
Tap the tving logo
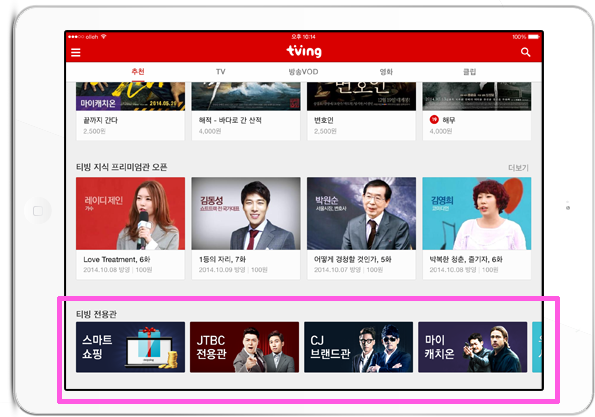click(304, 51)
